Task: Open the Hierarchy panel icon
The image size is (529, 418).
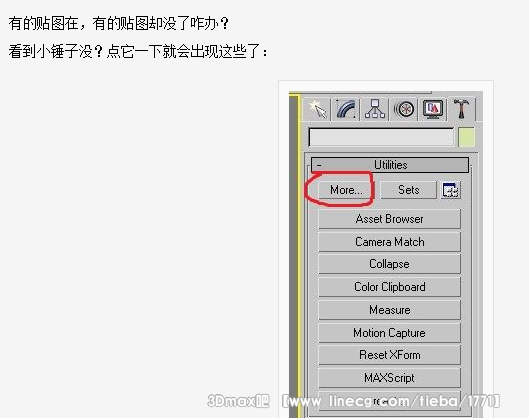Action: tap(374, 109)
